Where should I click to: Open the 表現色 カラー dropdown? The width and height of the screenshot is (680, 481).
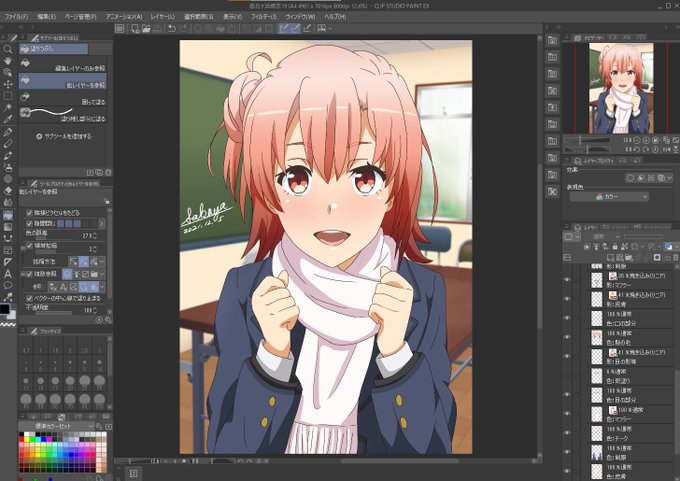click(609, 197)
